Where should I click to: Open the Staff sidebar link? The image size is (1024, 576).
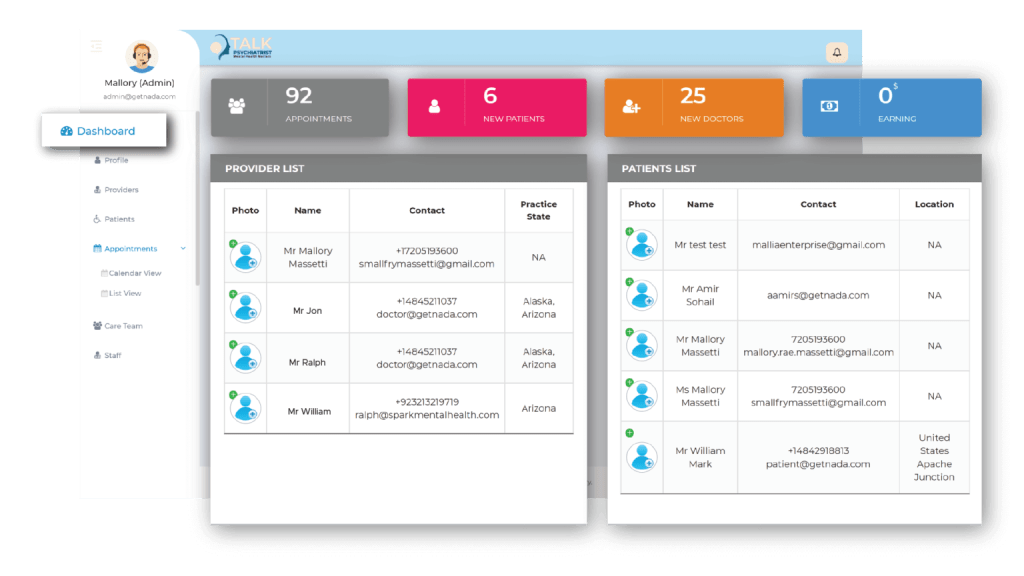[x=112, y=355]
